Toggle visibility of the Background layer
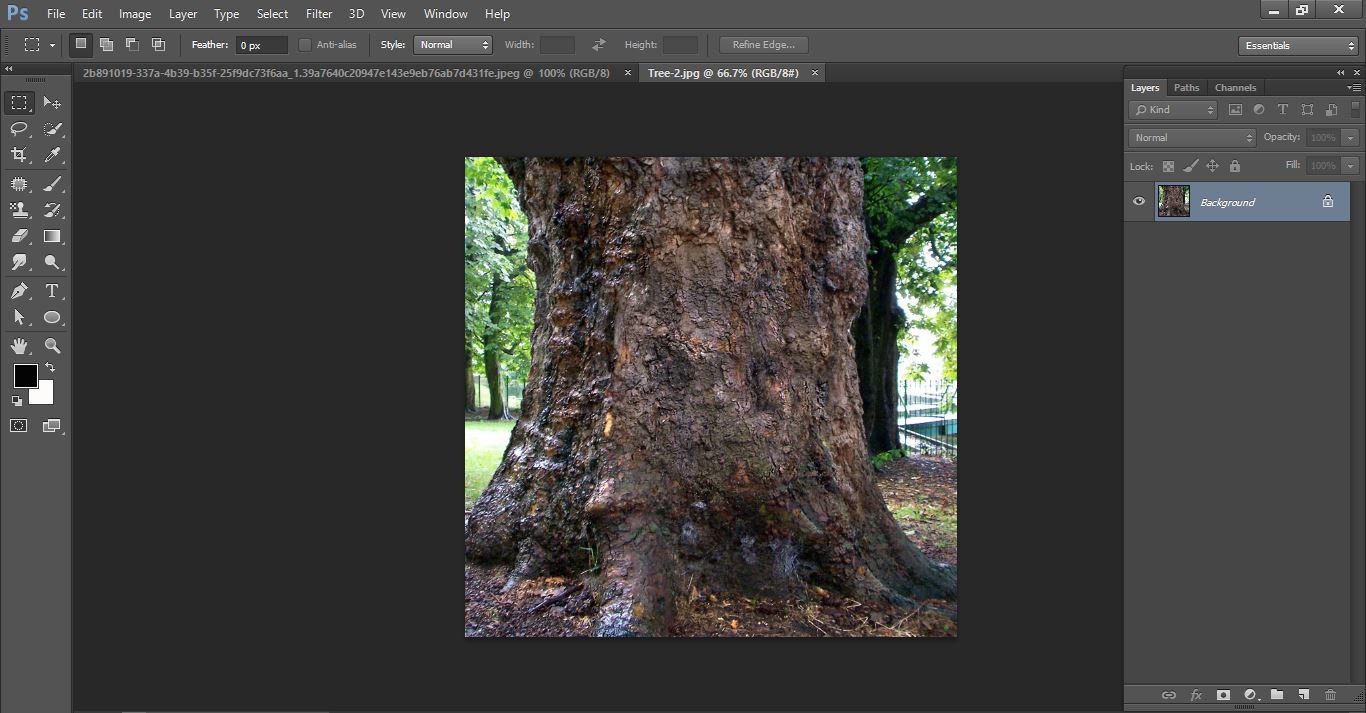1366x713 pixels. [1138, 201]
